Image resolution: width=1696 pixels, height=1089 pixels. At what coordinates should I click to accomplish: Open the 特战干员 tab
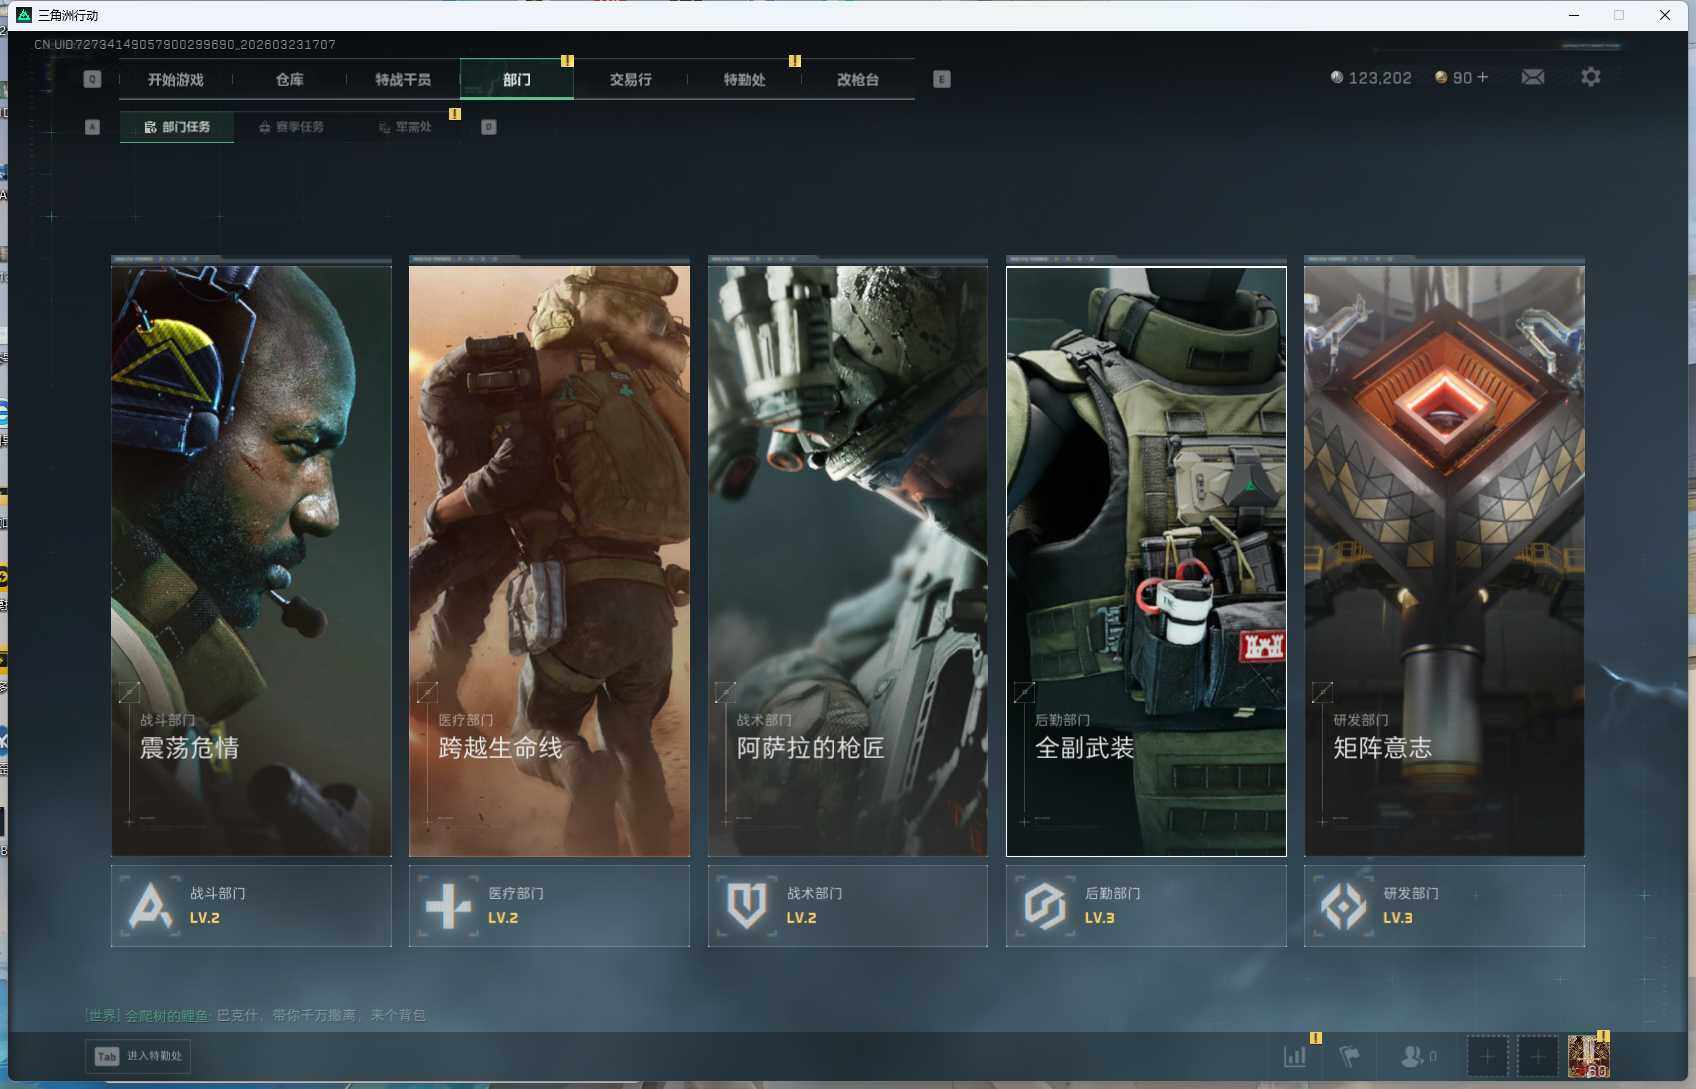click(403, 80)
